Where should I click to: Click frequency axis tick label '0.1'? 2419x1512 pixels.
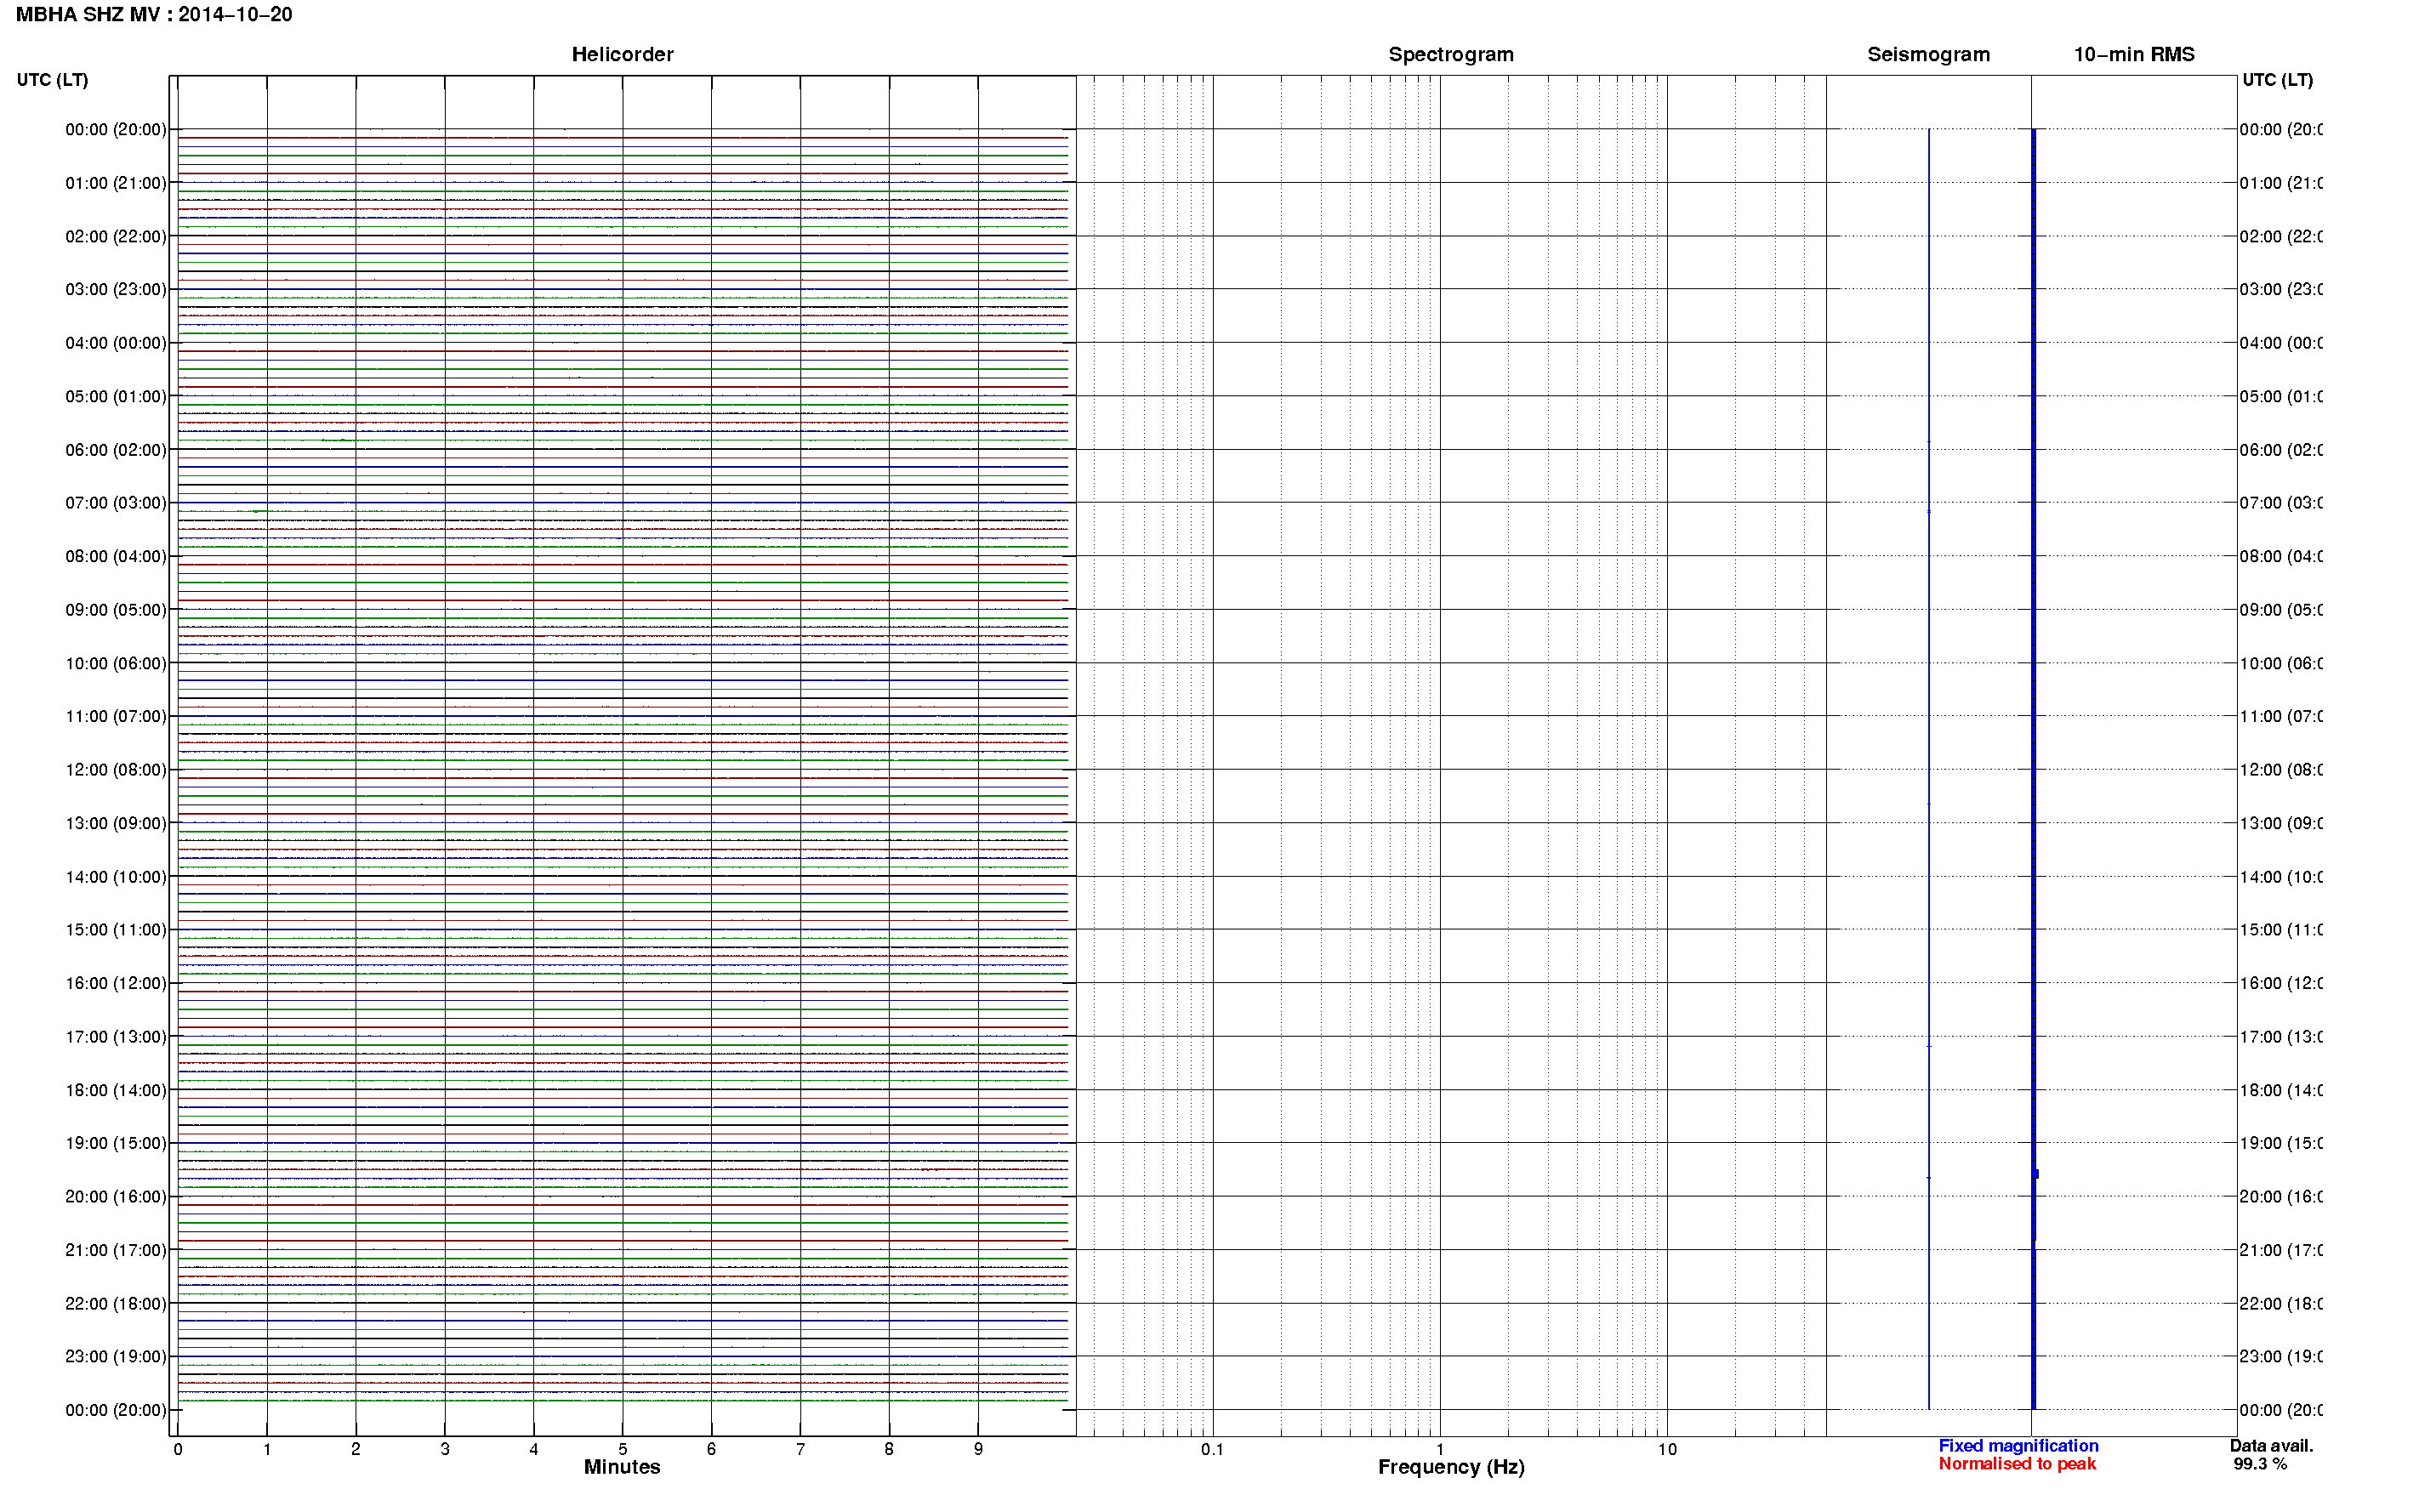point(1212,1450)
